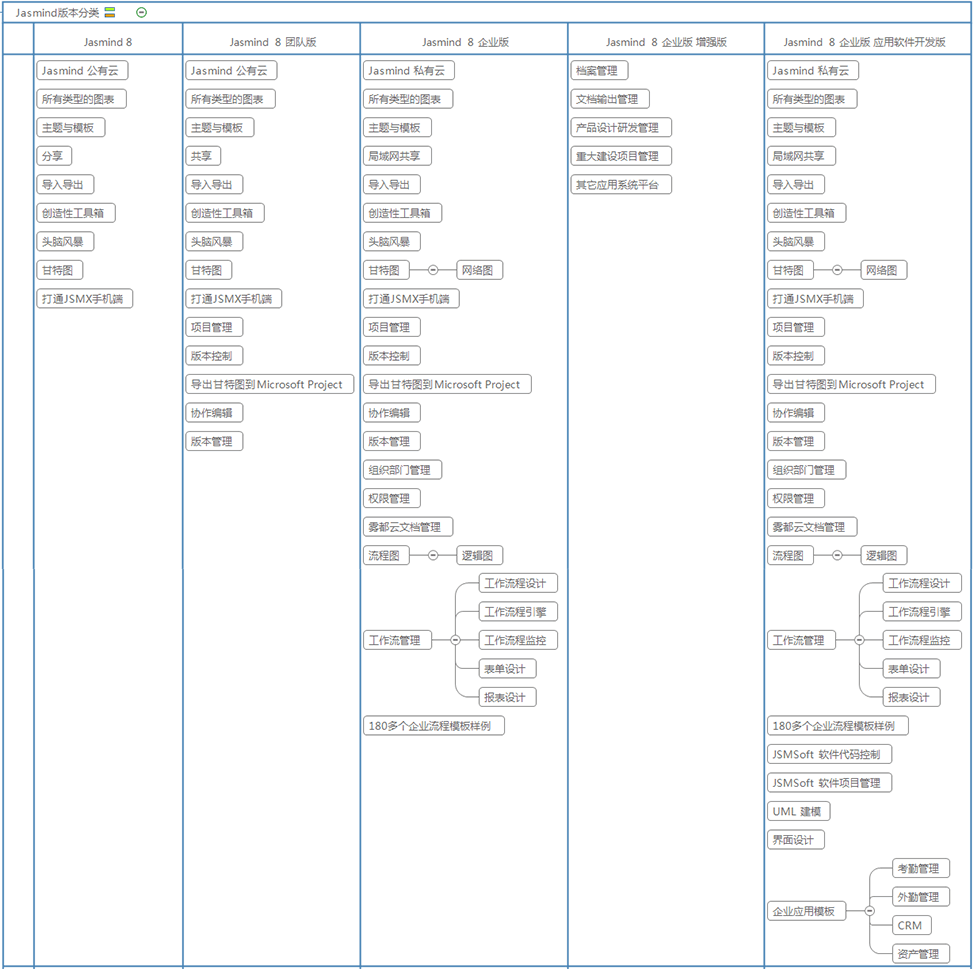Collapse 工作流管理 branch in Jasmind 8 企业版 column
Viewport: 974px width, 969px height.
[x=455, y=641]
